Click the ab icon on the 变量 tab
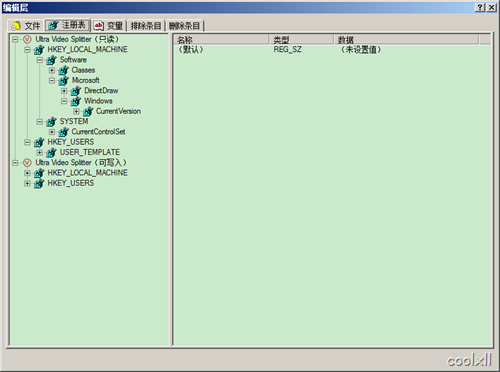Image resolution: width=500 pixels, height=372 pixels. 99,26
